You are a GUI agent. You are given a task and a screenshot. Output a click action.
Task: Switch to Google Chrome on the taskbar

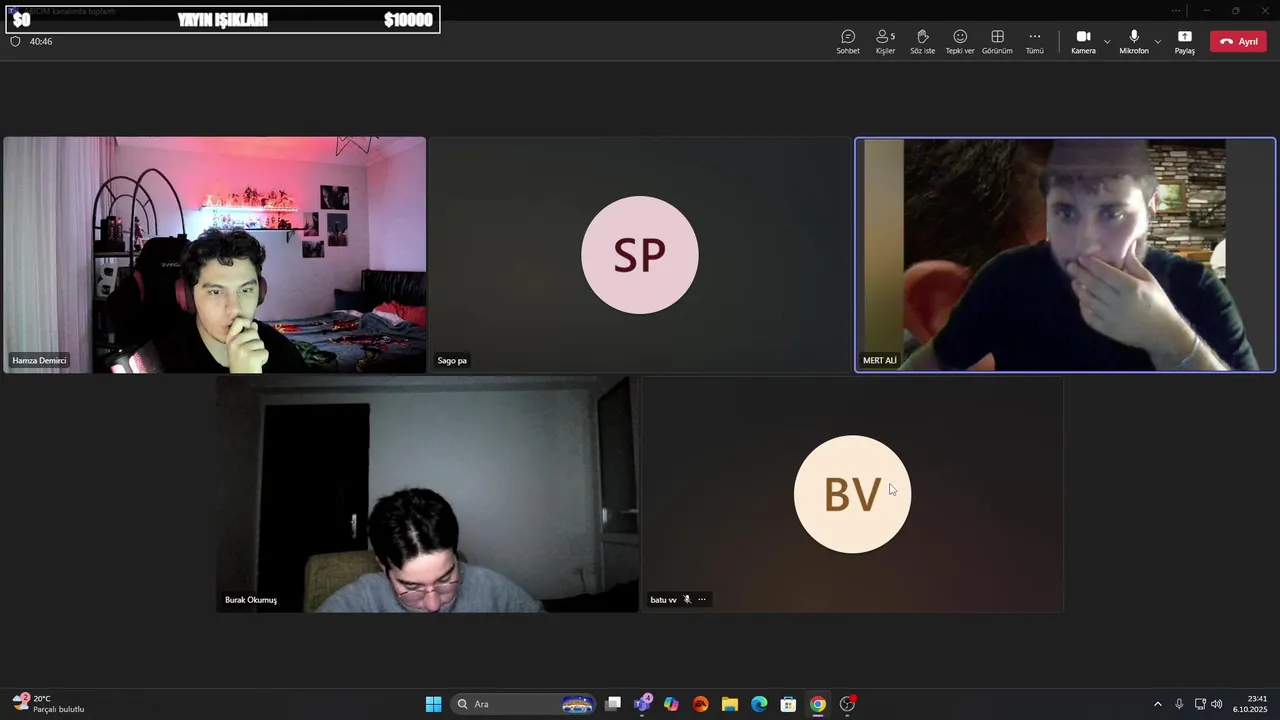pos(818,704)
